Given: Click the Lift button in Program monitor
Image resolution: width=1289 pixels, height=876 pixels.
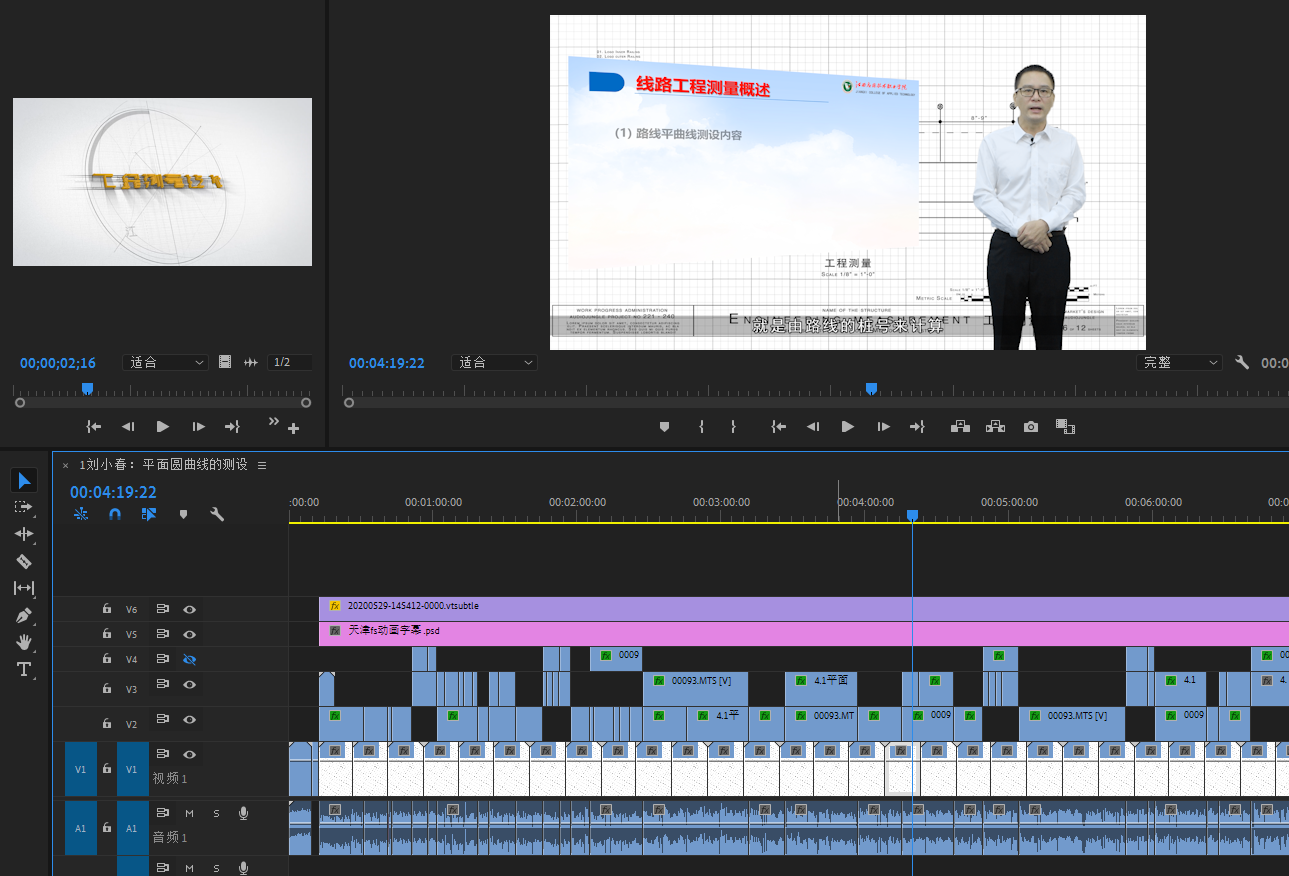Looking at the screenshot, I should pyautogui.click(x=960, y=427).
